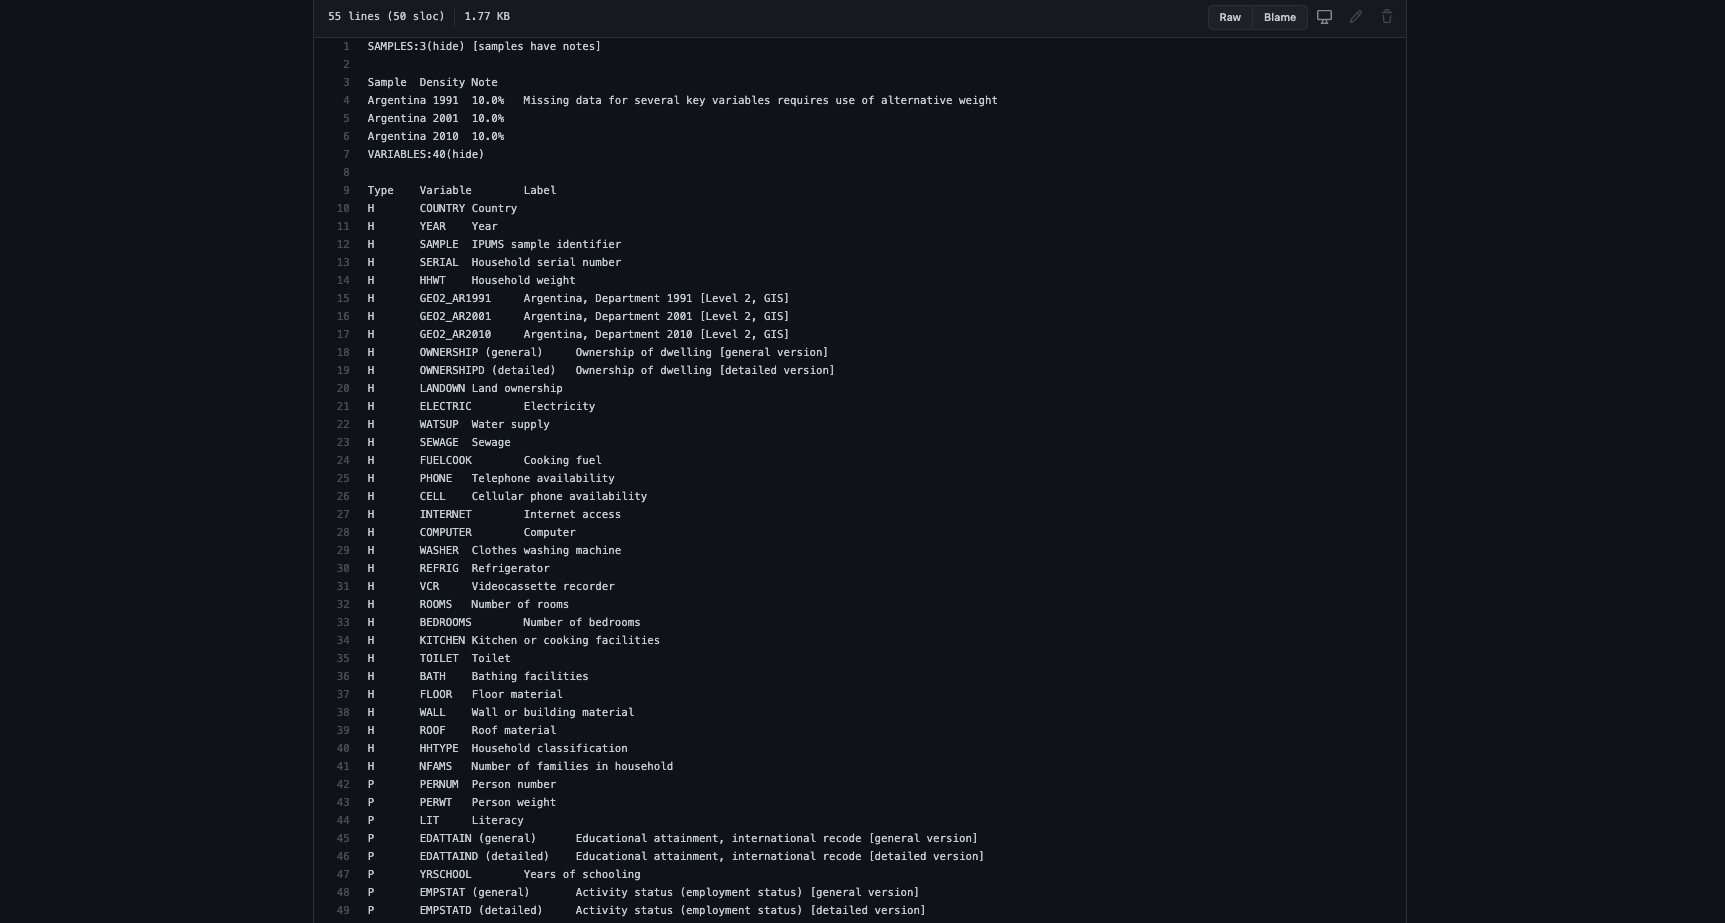Select line number 15 in the gutter
The width and height of the screenshot is (1725, 923).
(x=343, y=299)
